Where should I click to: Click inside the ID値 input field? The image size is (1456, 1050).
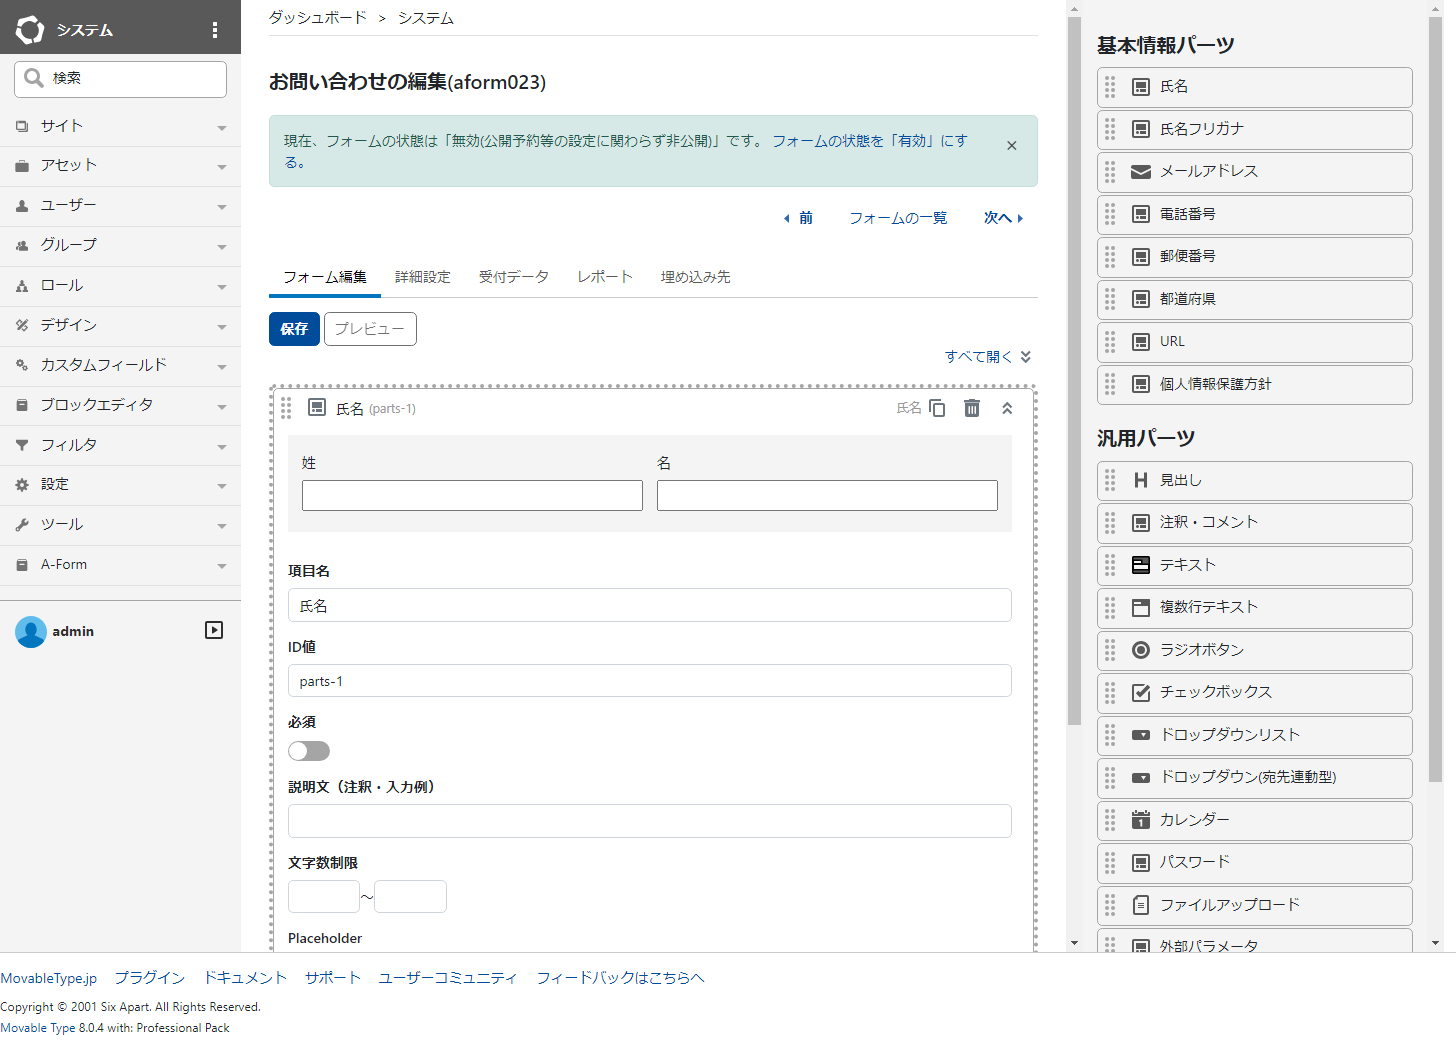[649, 681]
